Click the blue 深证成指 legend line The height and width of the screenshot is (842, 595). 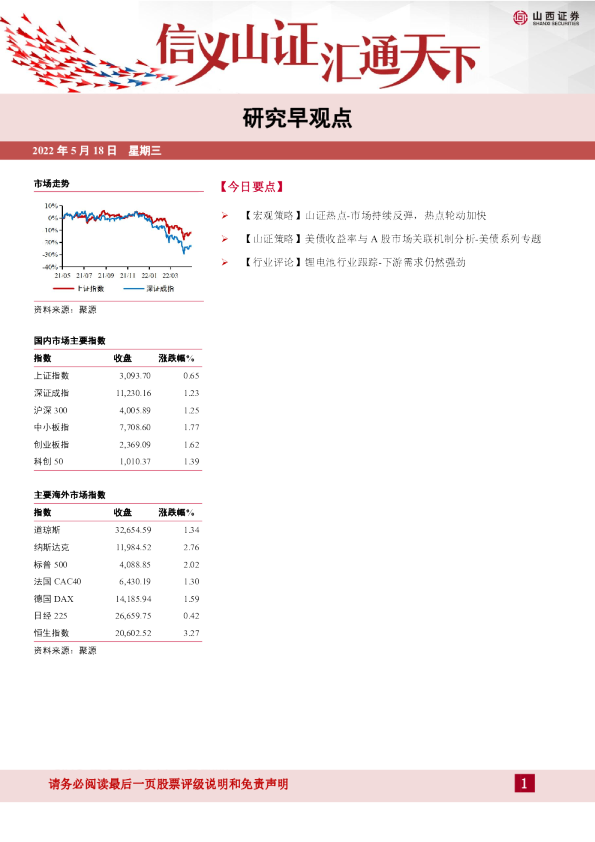pos(133,289)
